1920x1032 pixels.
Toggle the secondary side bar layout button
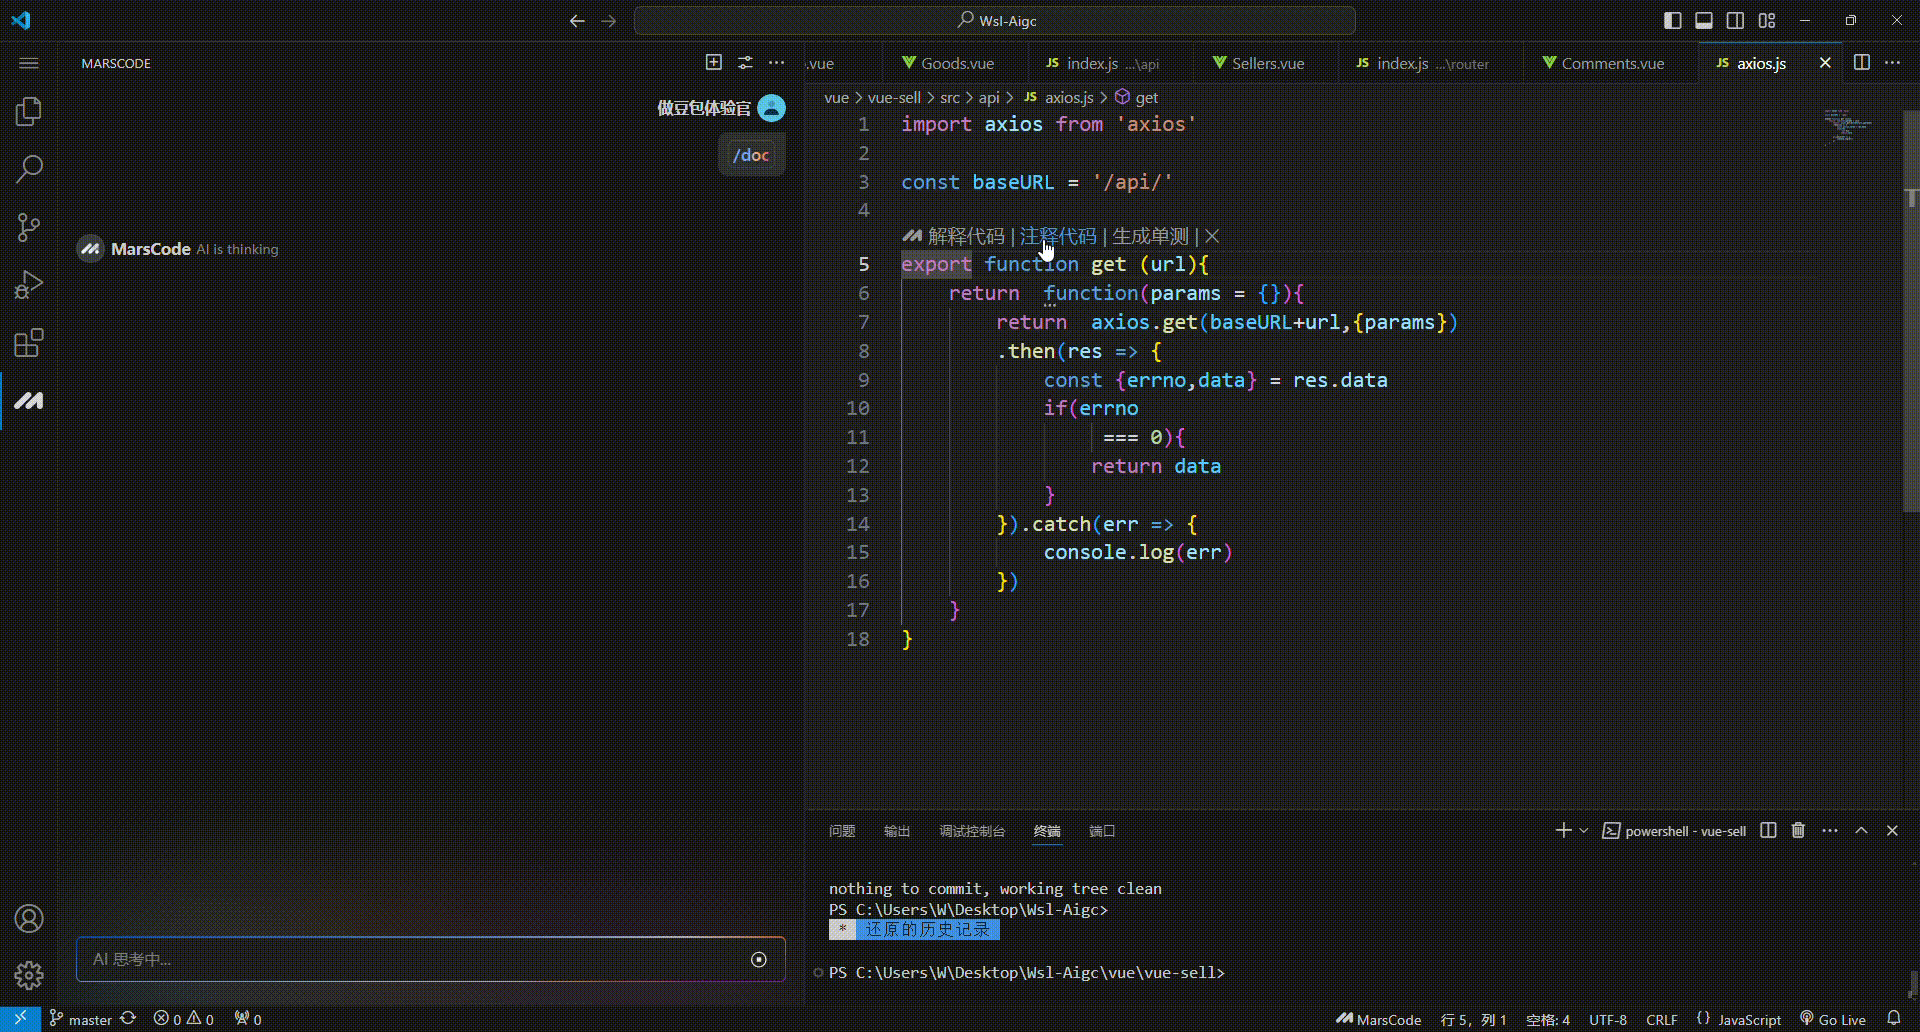pos(1736,21)
